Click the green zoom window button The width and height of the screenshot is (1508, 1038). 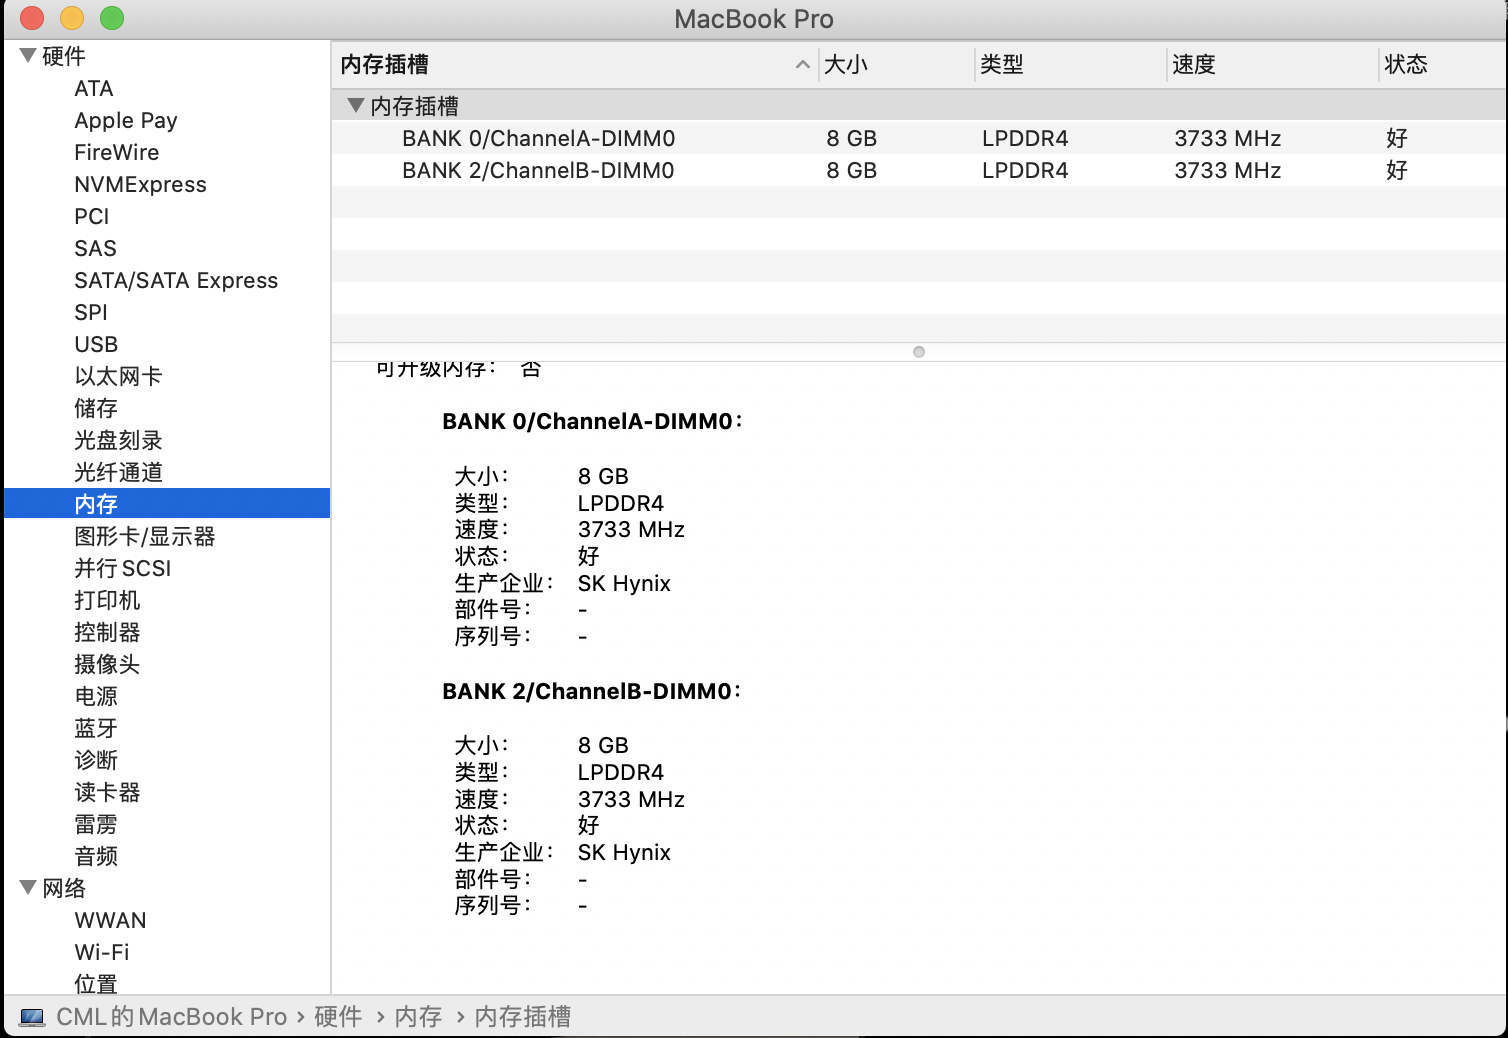pyautogui.click(x=112, y=18)
